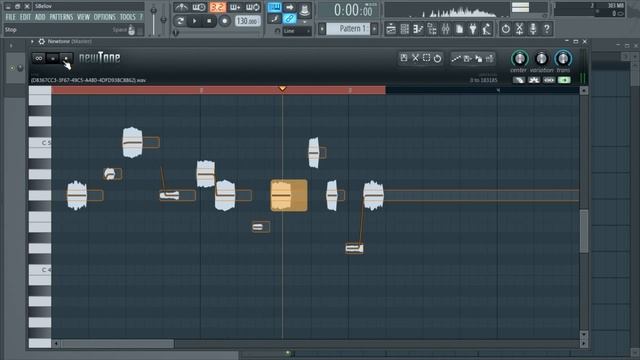
Task: Toggle the overdub recording icon
Action: (x=235, y=7)
